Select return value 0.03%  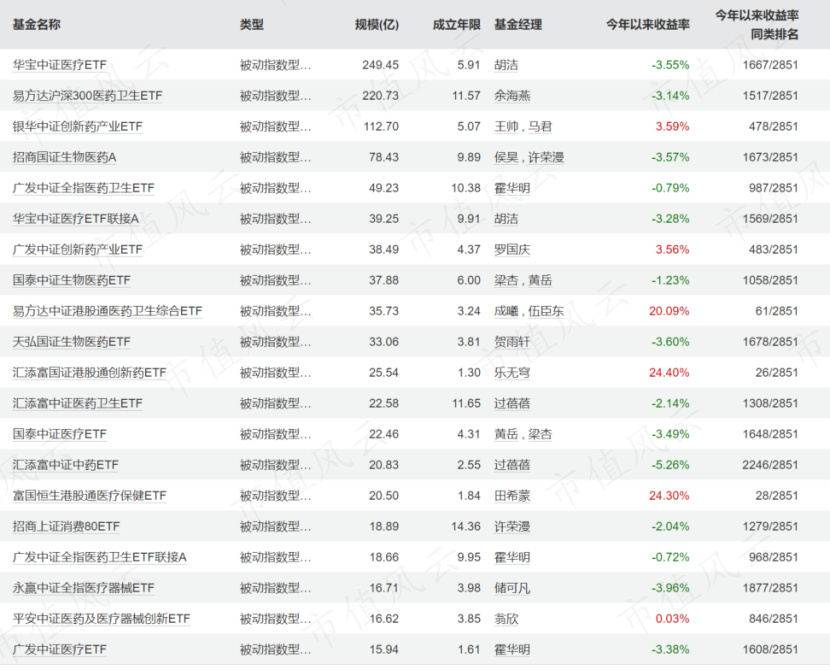coord(672,618)
